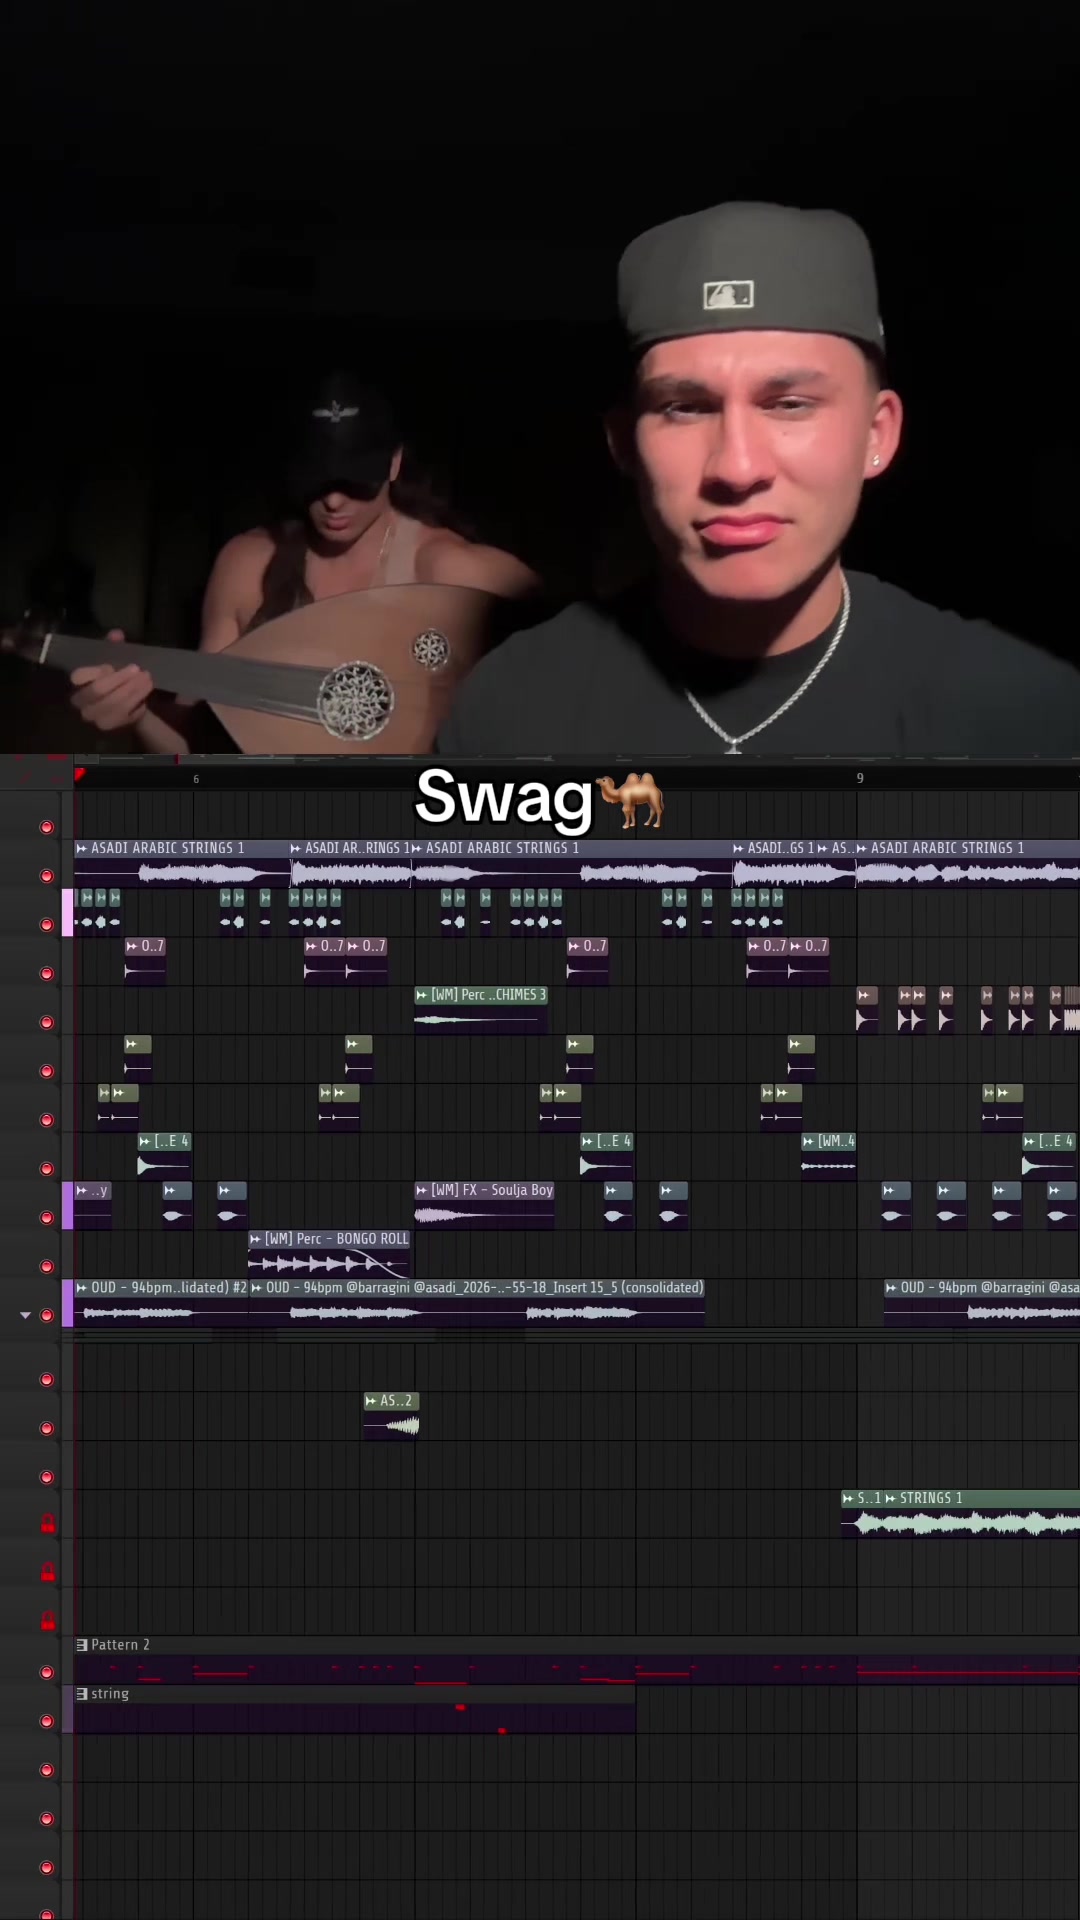Click the lock icon on STRINGS 1 track
This screenshot has width=1080, height=1920.
pyautogui.click(x=47, y=1523)
